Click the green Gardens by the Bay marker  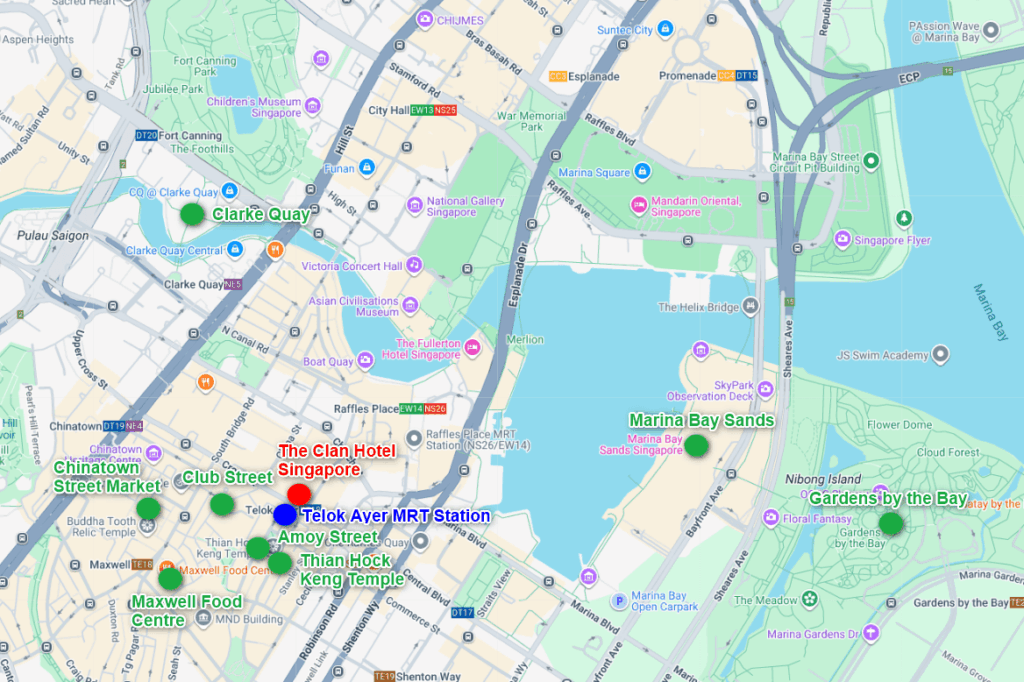(x=890, y=523)
